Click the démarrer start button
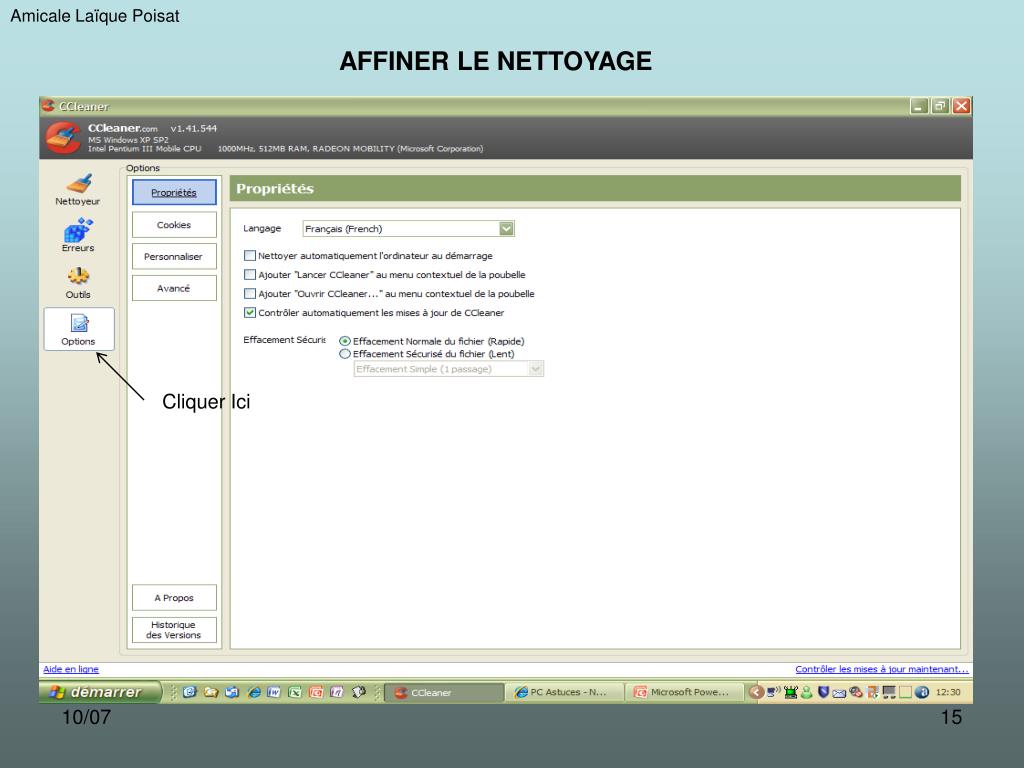Viewport: 1024px width, 768px height. pos(101,692)
